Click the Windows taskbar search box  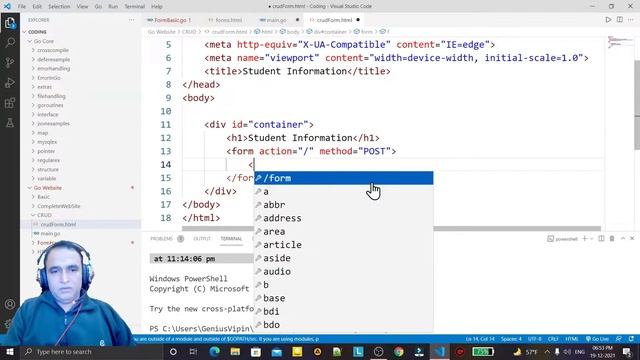91,351
